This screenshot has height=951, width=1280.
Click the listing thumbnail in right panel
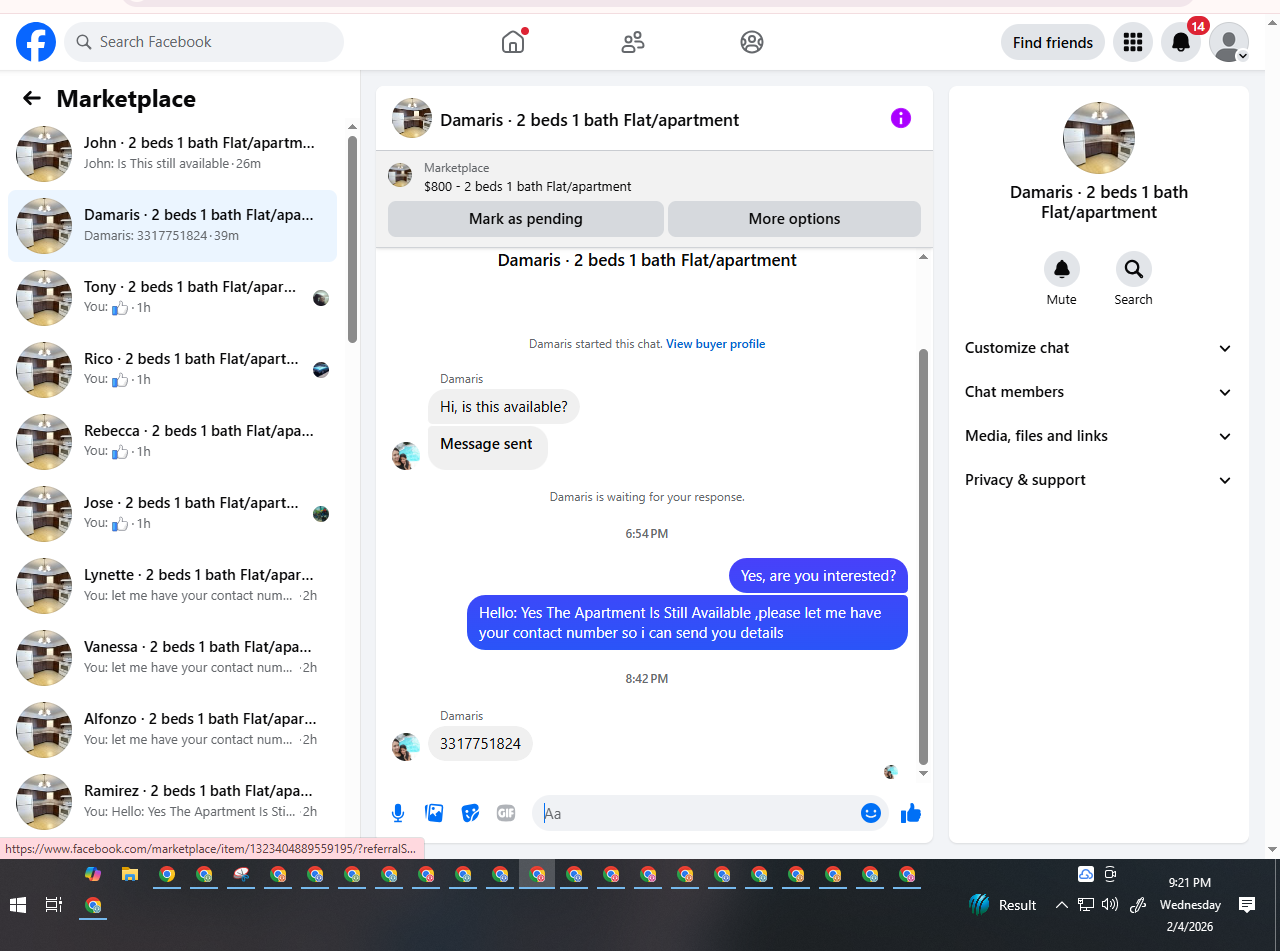point(1099,138)
